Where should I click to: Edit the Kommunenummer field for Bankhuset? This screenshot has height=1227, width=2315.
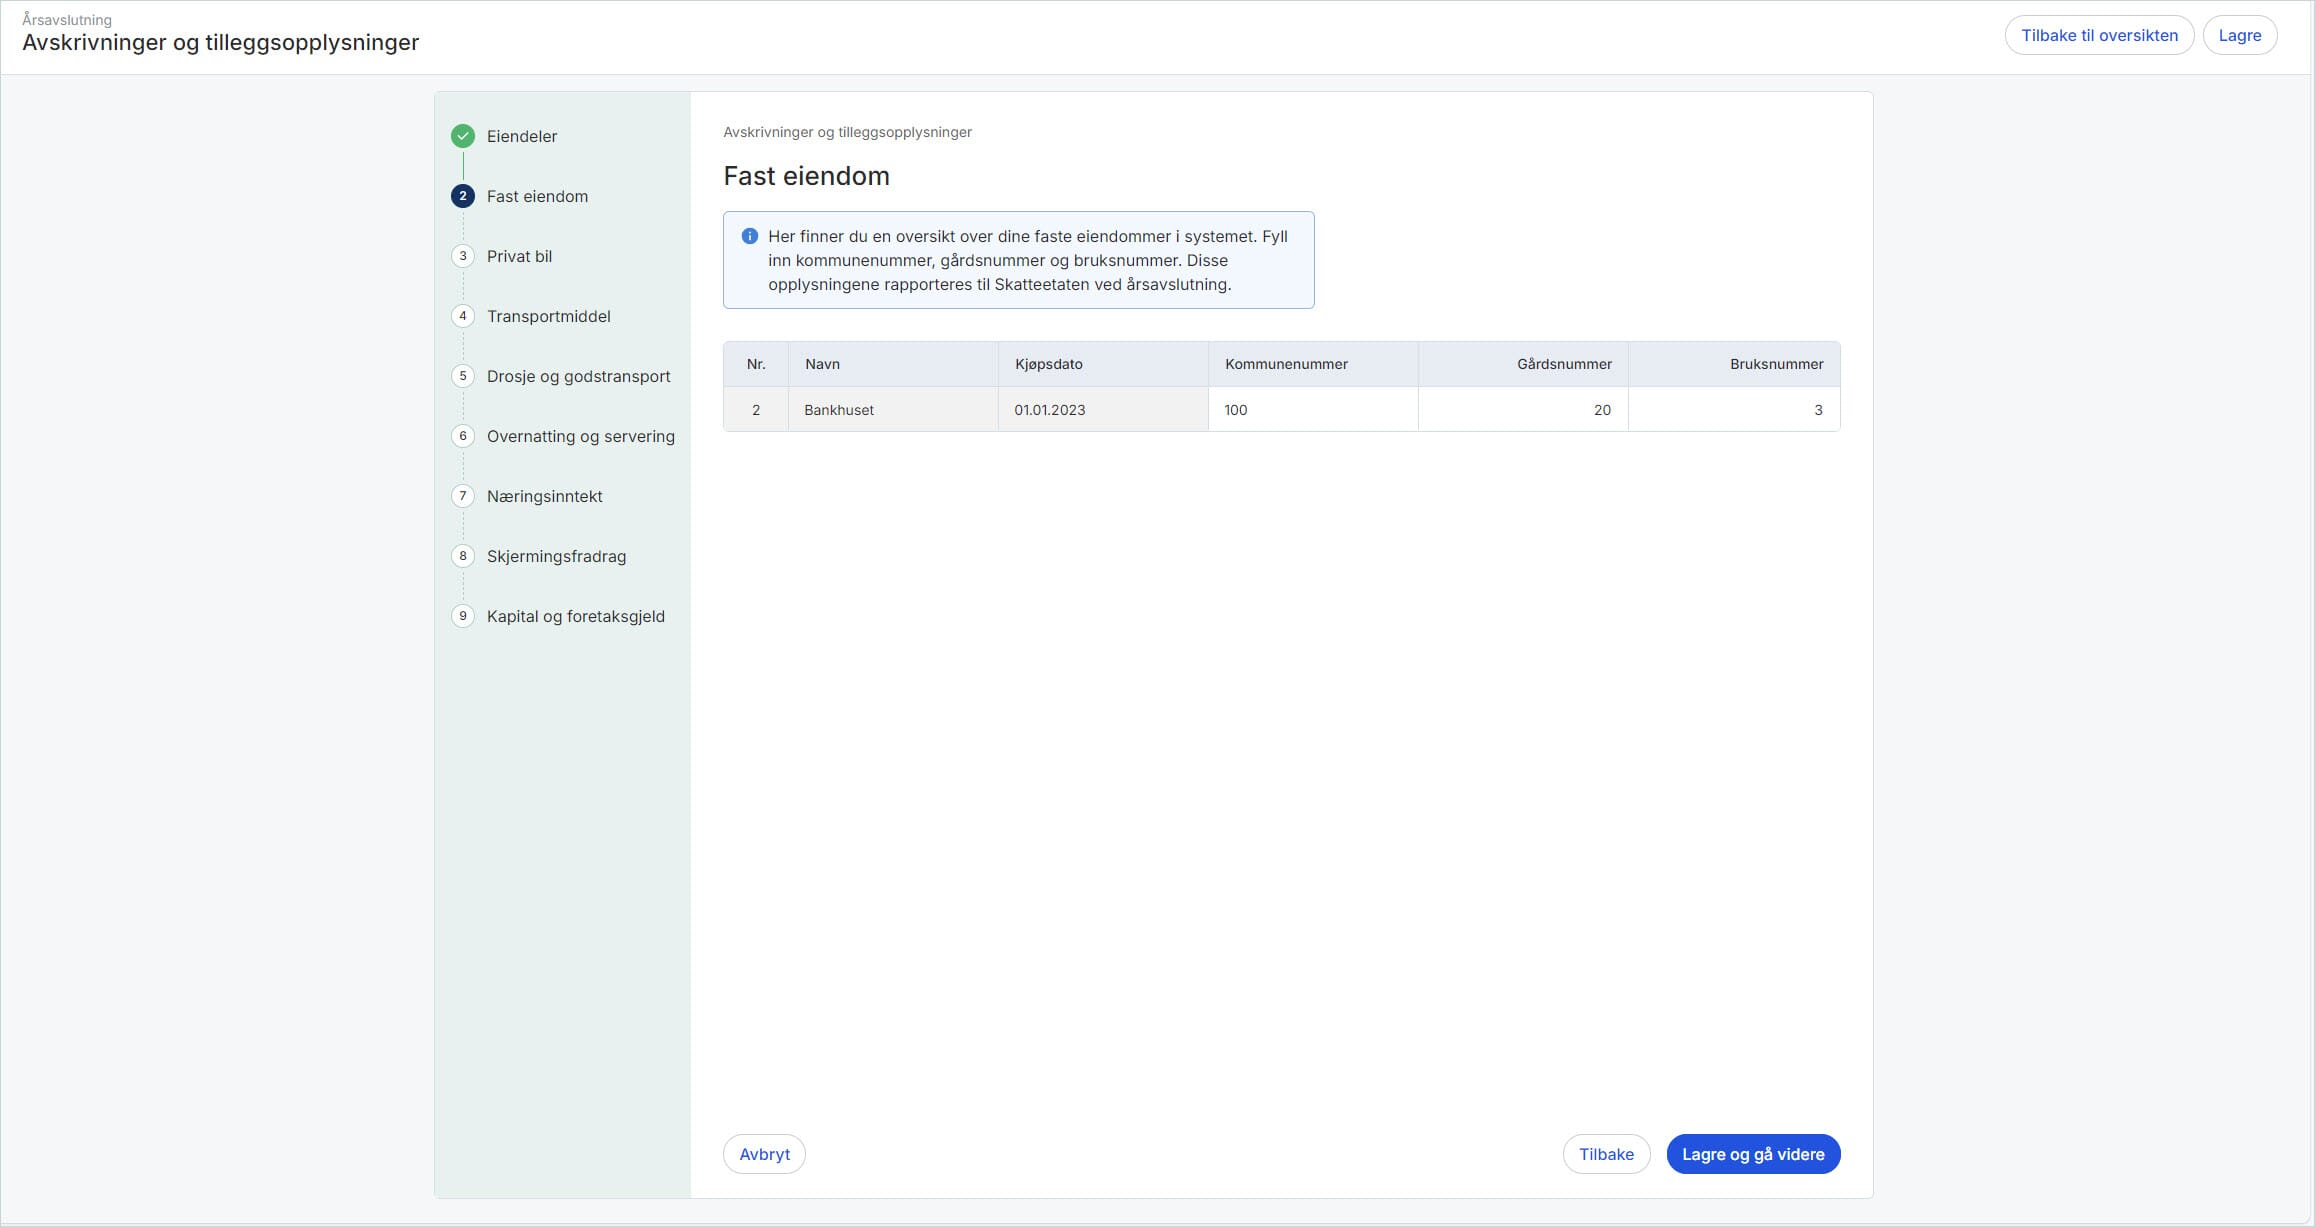tap(1312, 410)
